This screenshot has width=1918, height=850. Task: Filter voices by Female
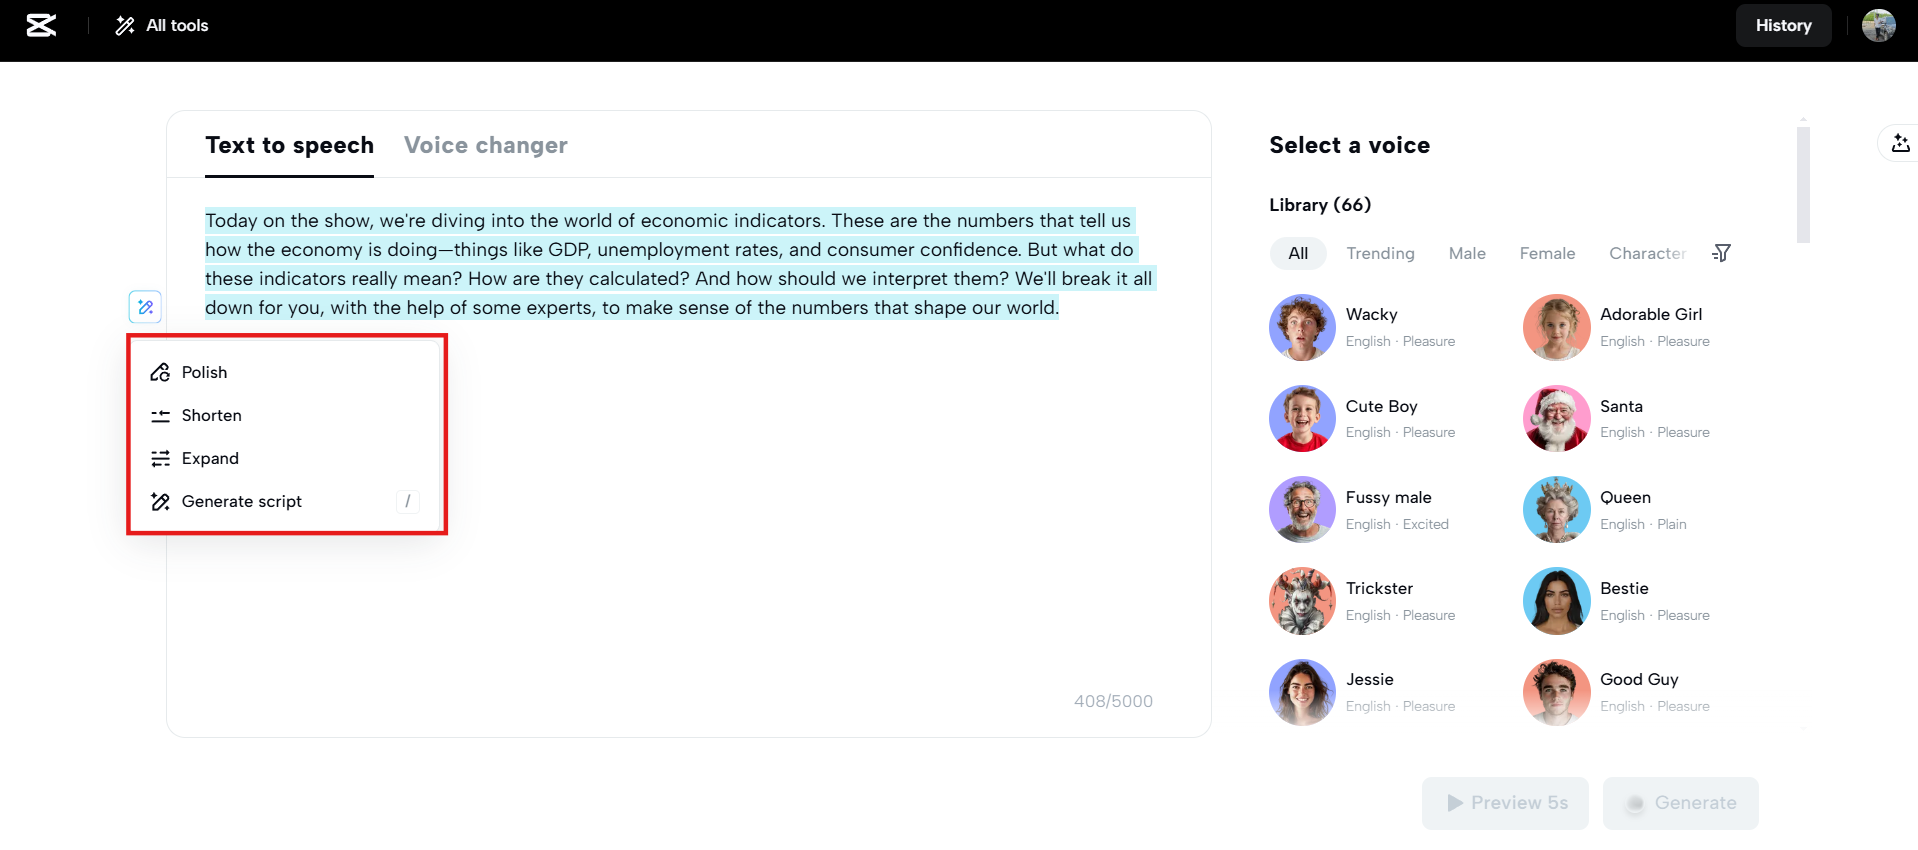click(1547, 253)
